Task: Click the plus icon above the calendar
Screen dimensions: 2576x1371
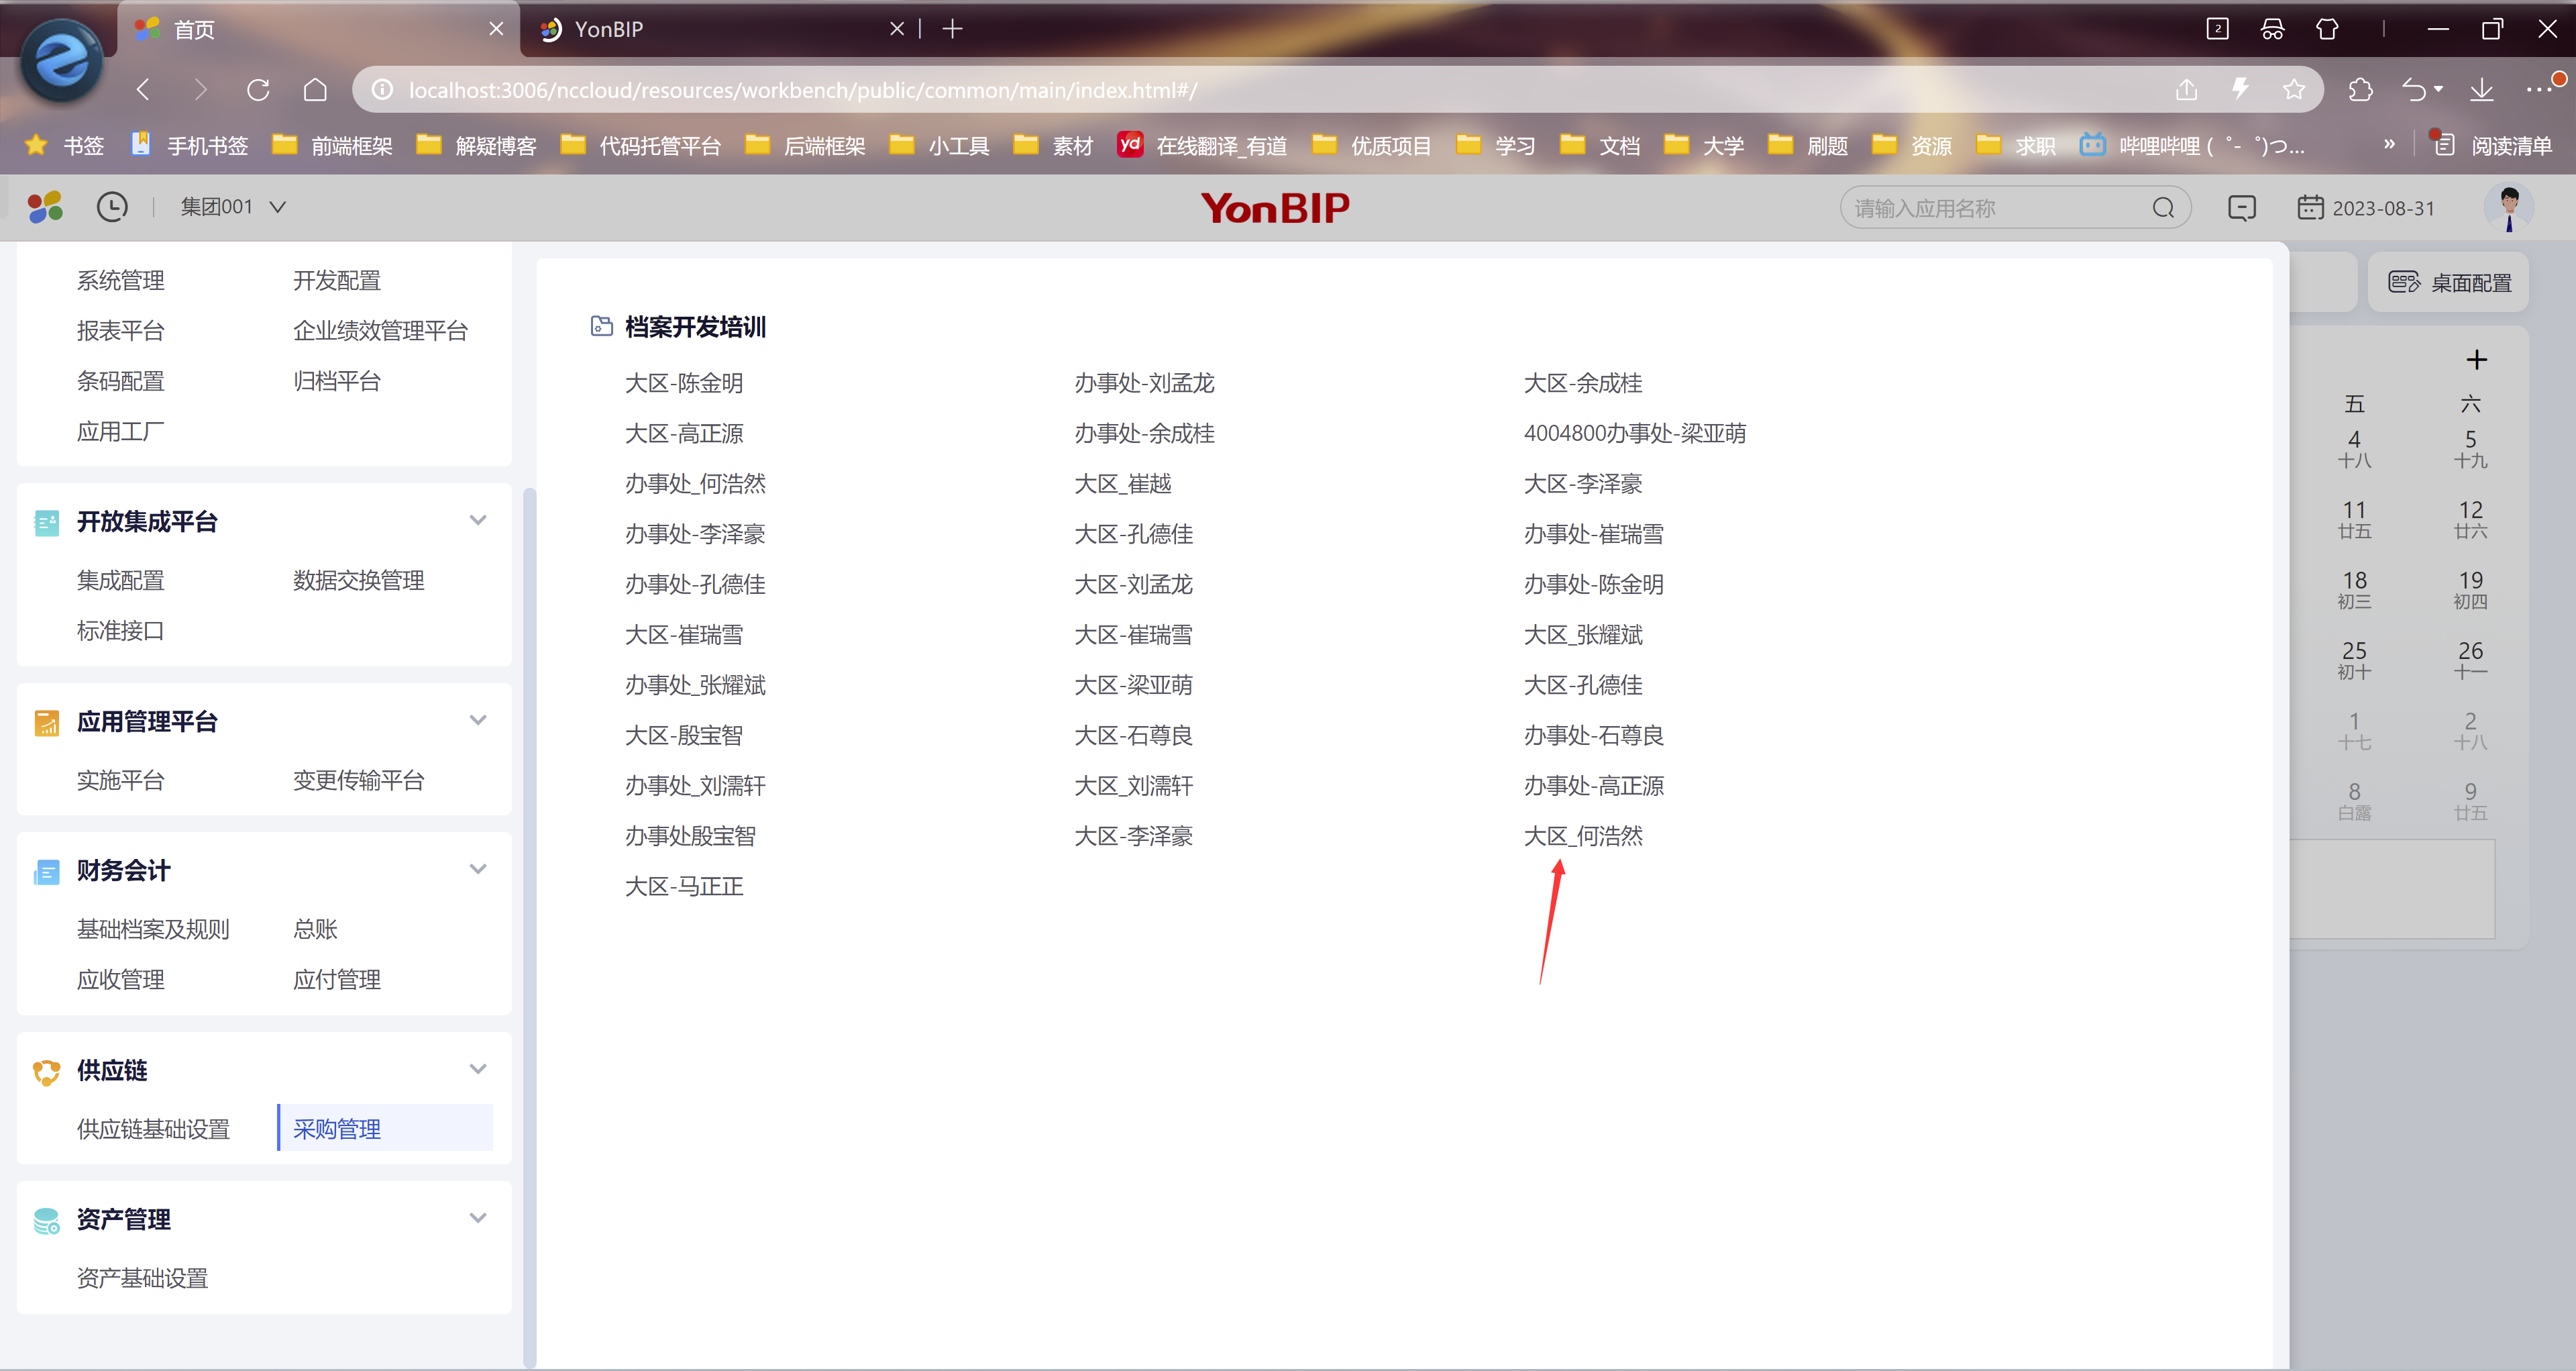Action: (x=2476, y=360)
